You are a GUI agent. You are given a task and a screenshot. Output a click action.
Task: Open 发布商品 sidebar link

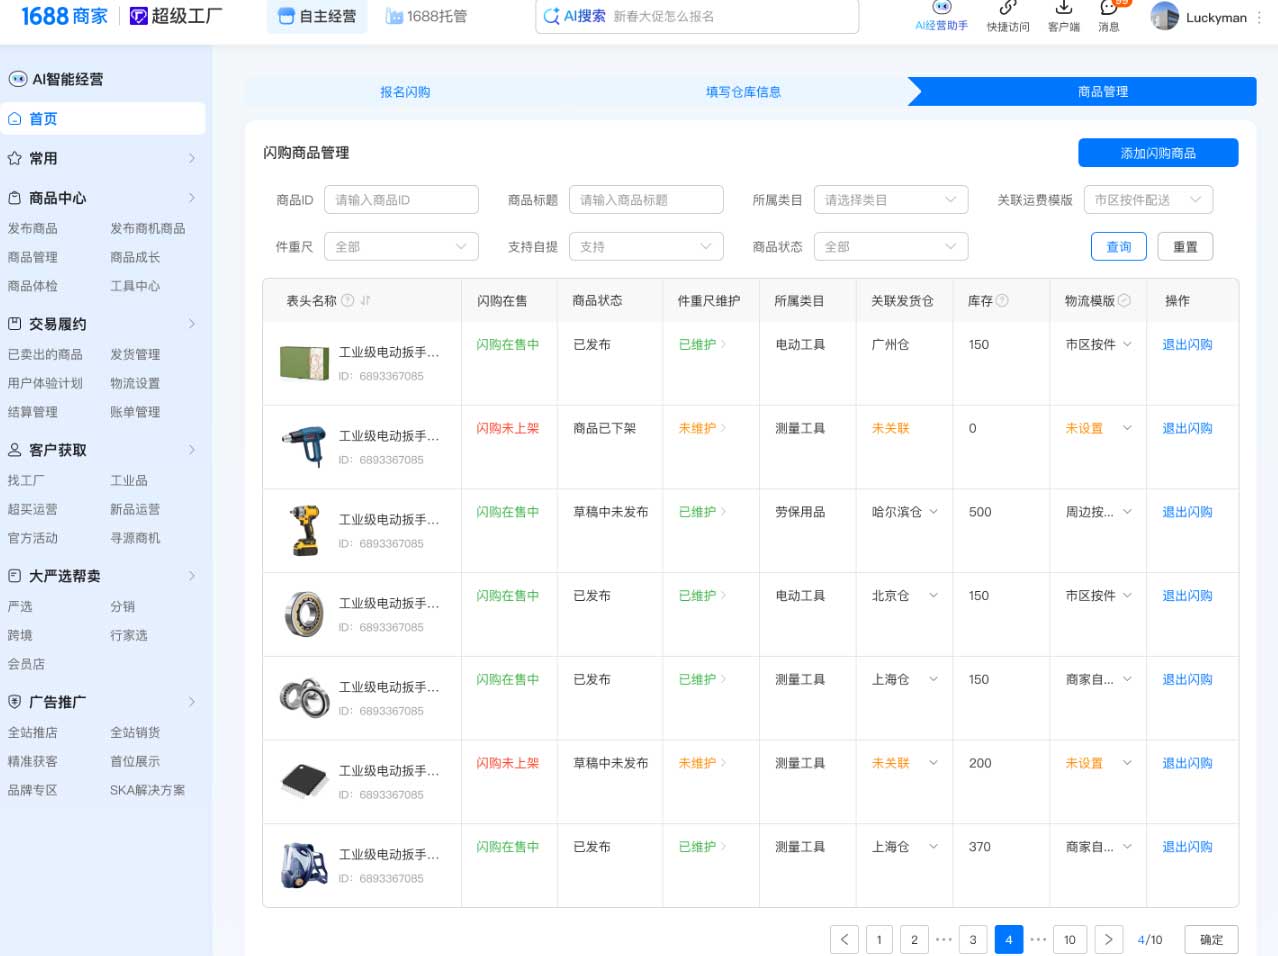(33, 229)
